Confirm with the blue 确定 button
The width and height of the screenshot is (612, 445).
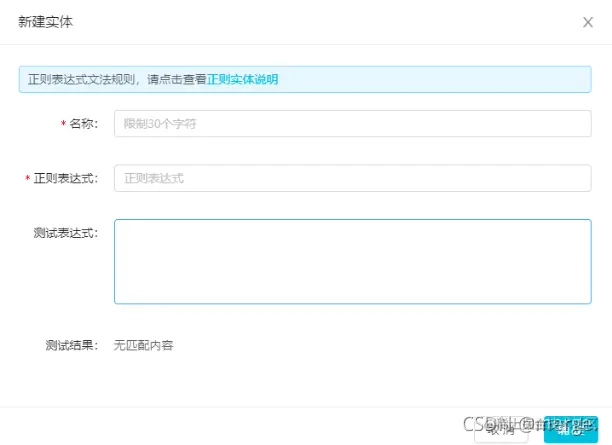[x=571, y=430]
